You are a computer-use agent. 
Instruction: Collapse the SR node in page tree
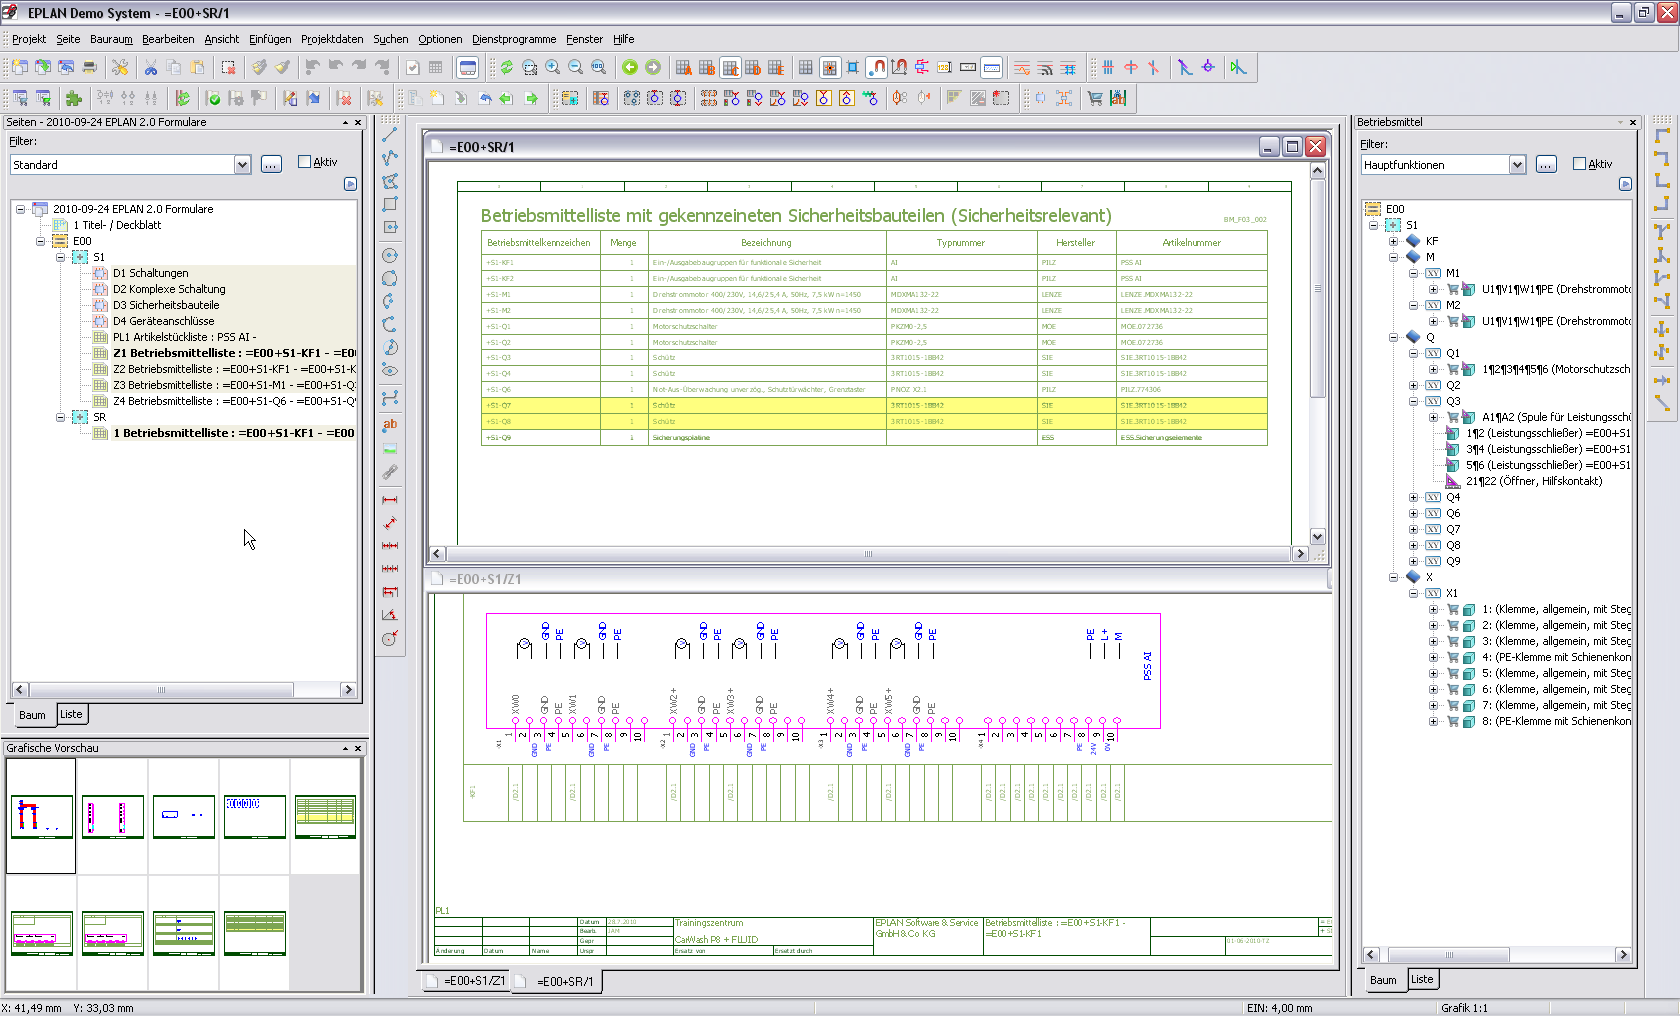click(61, 417)
